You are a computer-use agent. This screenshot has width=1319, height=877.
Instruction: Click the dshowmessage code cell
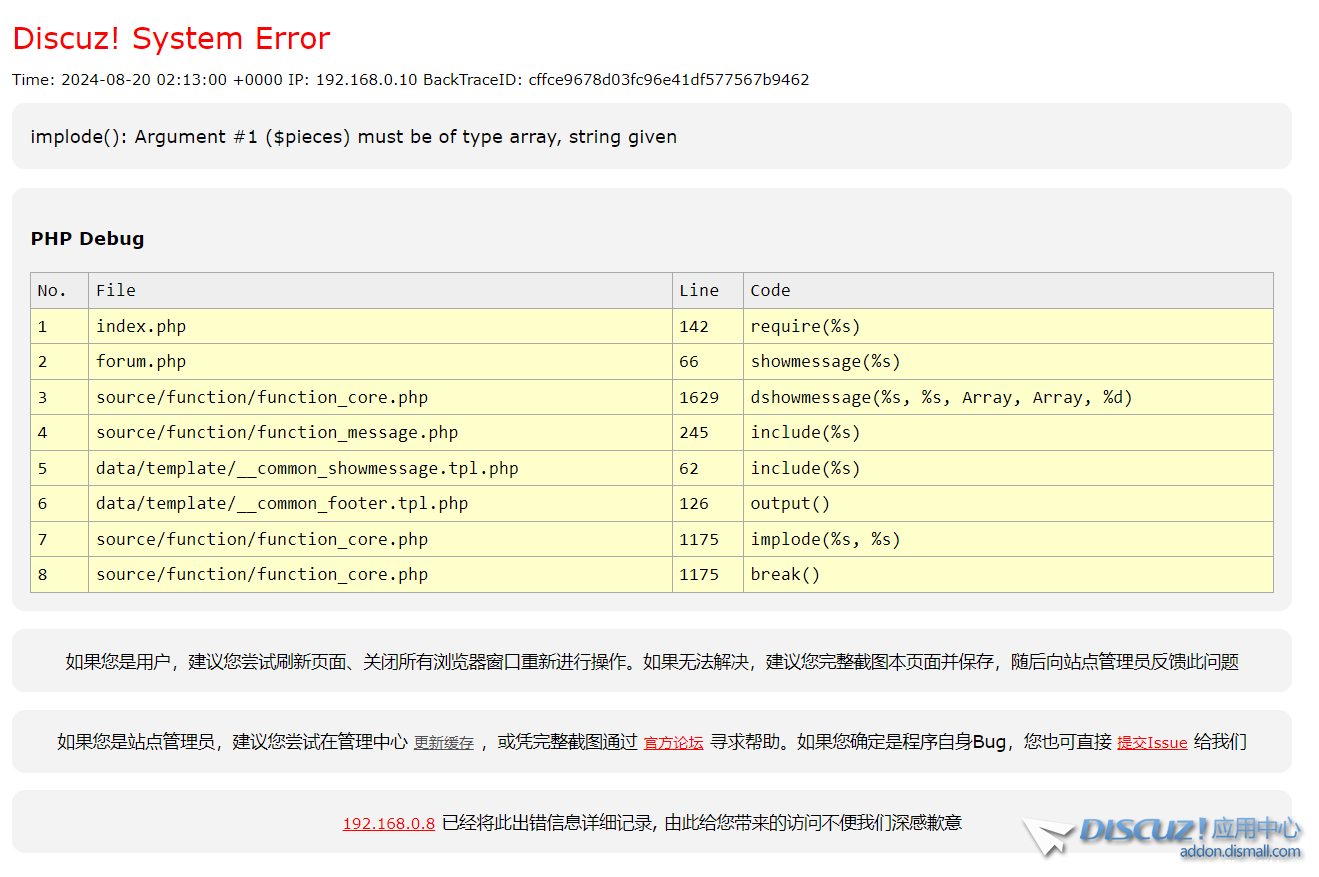(x=941, y=398)
